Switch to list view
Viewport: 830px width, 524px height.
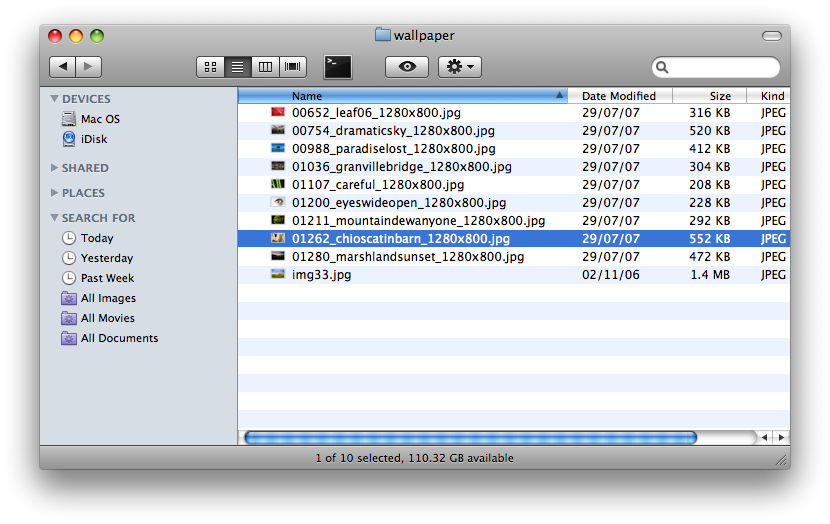point(238,67)
